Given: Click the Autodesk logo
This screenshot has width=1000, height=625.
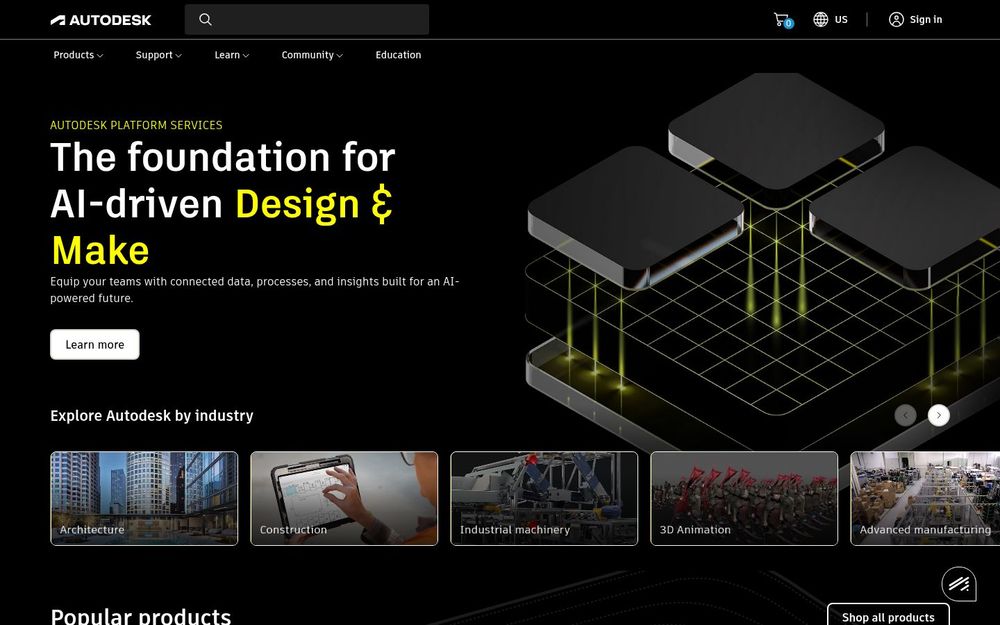Looking at the screenshot, I should click(101, 20).
